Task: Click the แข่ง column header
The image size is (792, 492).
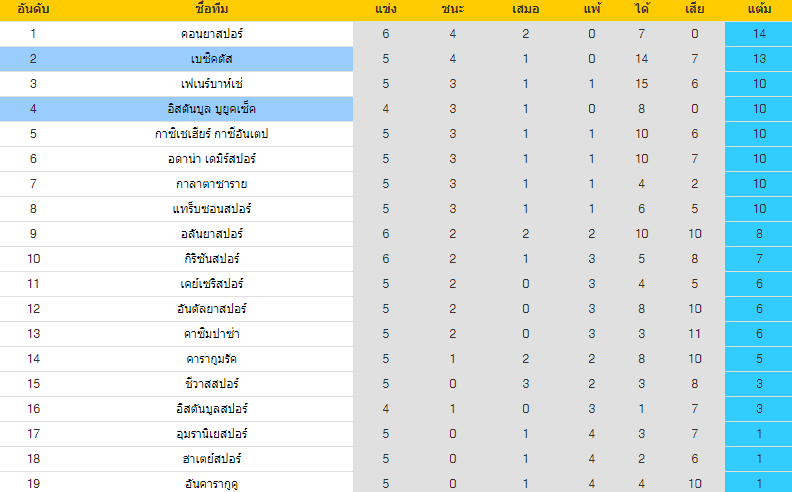Action: 386,9
